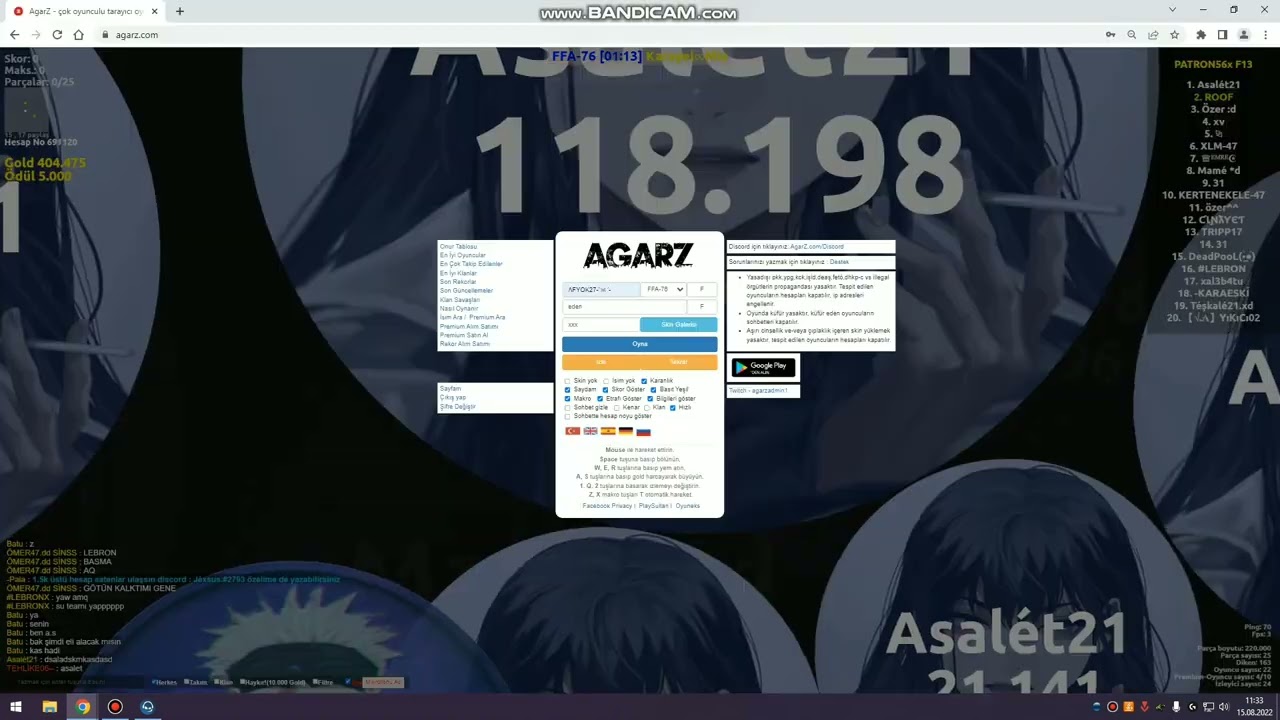Share this page using the share icon

point(1153,35)
